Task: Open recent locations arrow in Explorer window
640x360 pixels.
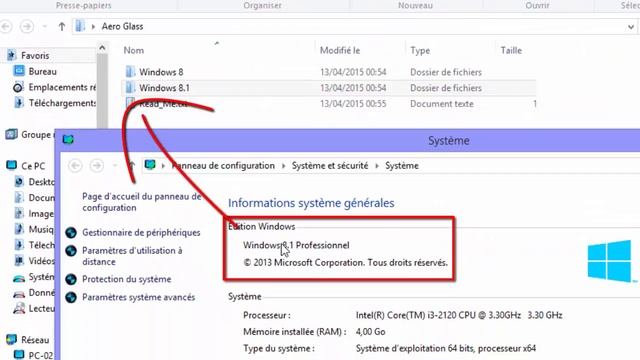Action: pyautogui.click(x=45, y=27)
